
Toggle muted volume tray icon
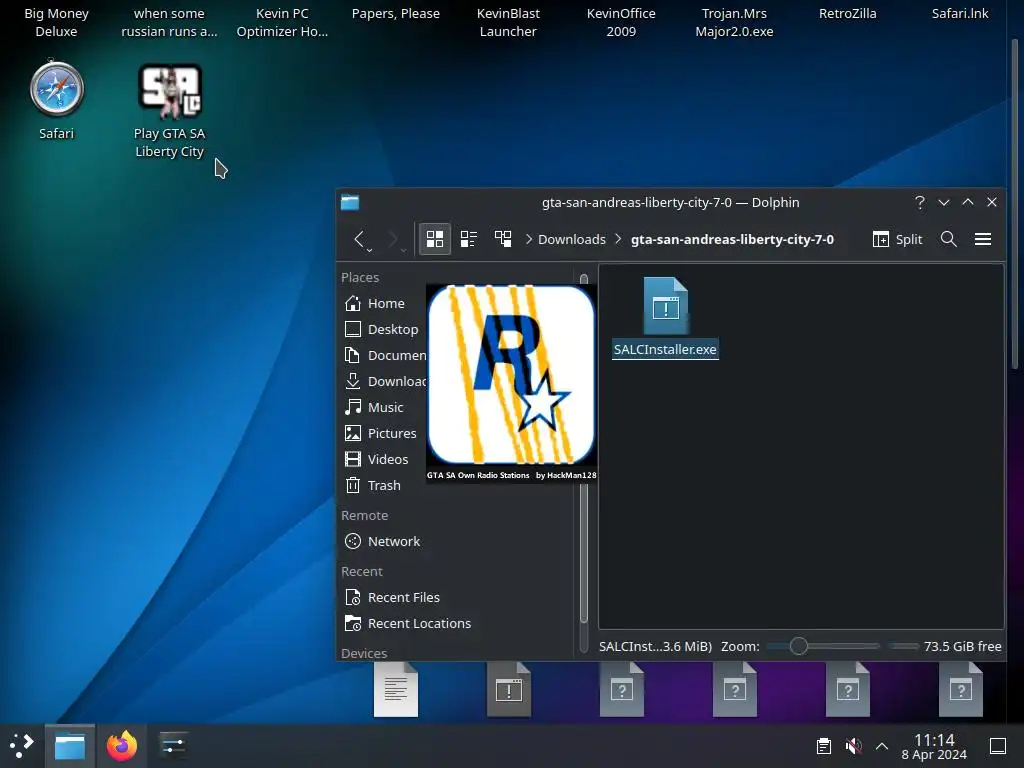click(x=853, y=746)
